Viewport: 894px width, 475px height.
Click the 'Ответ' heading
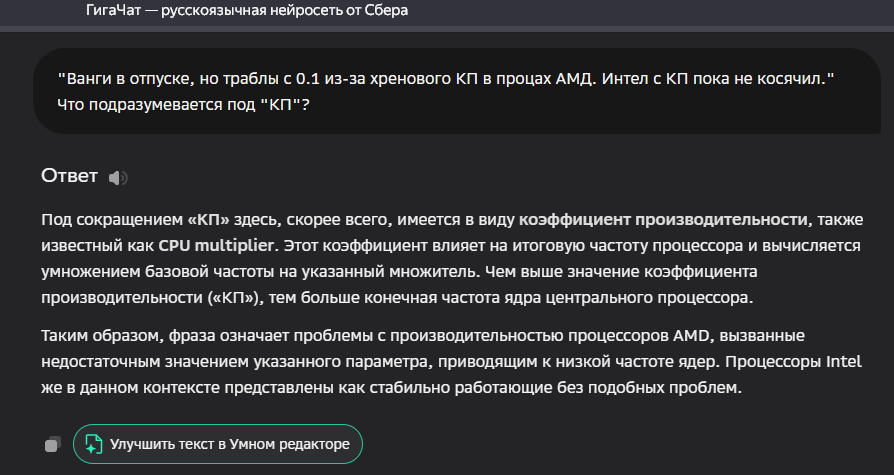coord(69,176)
